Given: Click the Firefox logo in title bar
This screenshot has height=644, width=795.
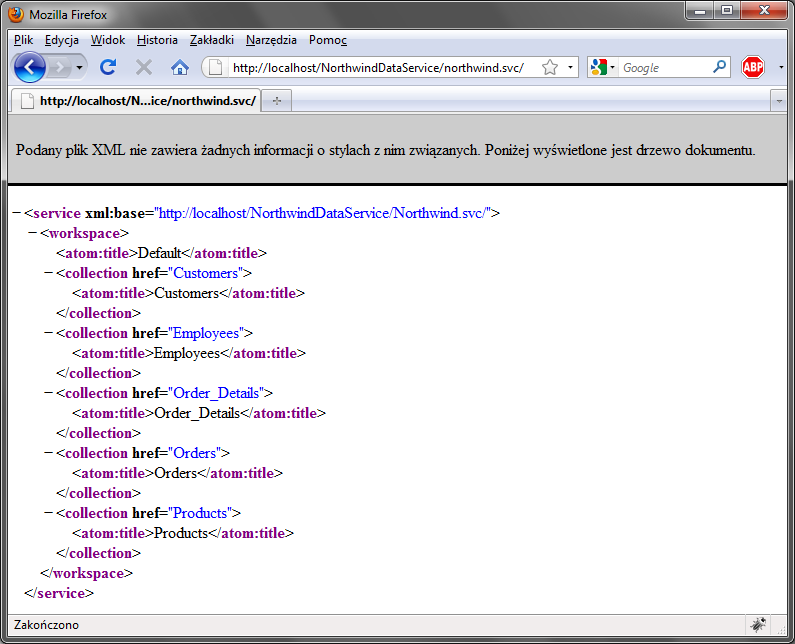Looking at the screenshot, I should click(16, 15).
